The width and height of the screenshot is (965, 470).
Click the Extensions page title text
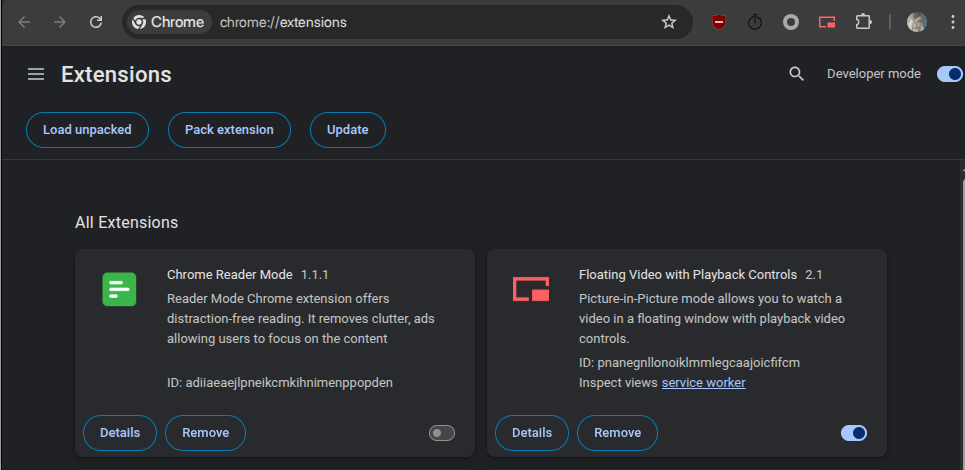tap(116, 74)
